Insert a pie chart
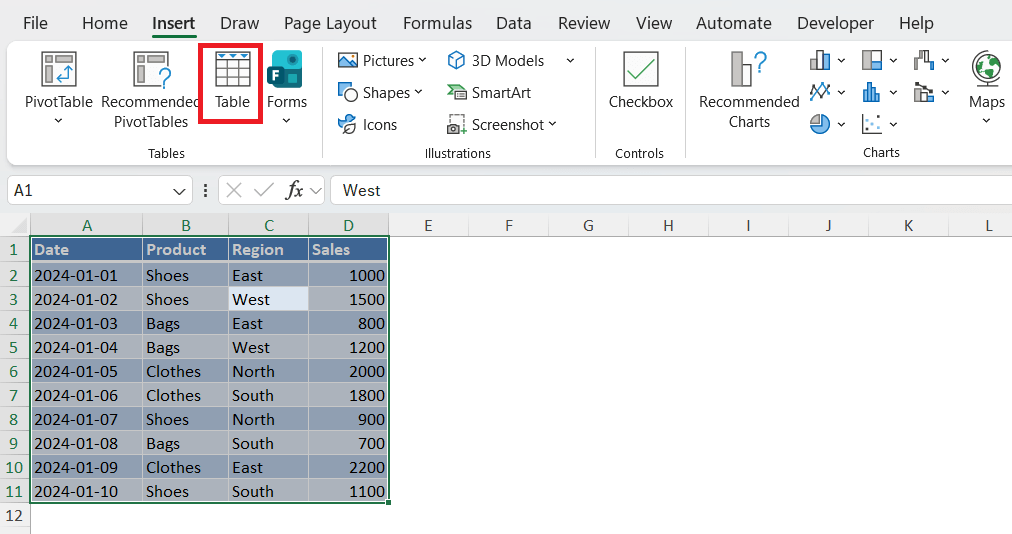The height and width of the screenshot is (534, 1012). pos(820,124)
